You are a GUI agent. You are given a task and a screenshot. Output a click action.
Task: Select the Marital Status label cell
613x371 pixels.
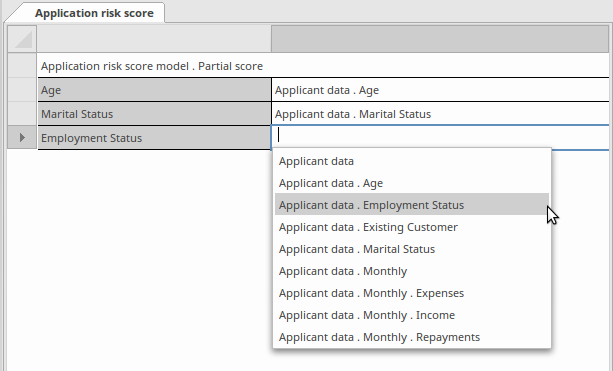[x=154, y=114]
